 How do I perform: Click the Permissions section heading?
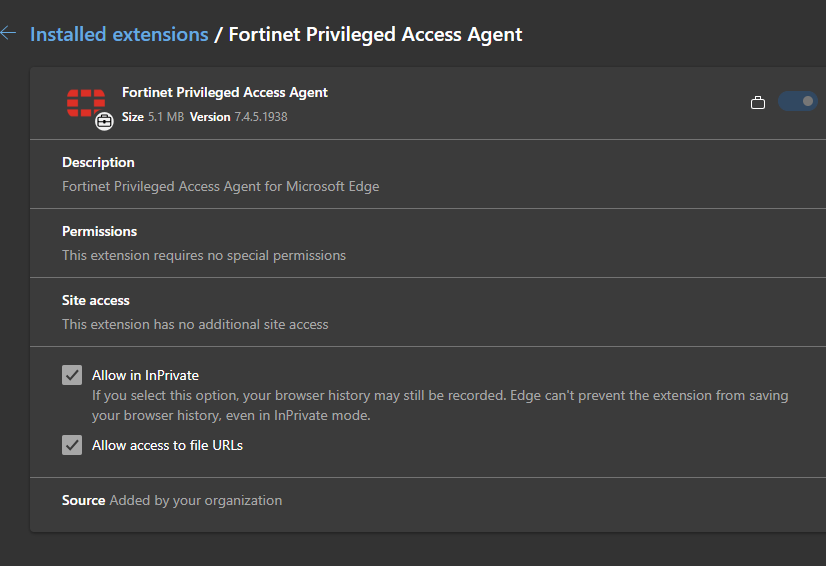pos(99,231)
